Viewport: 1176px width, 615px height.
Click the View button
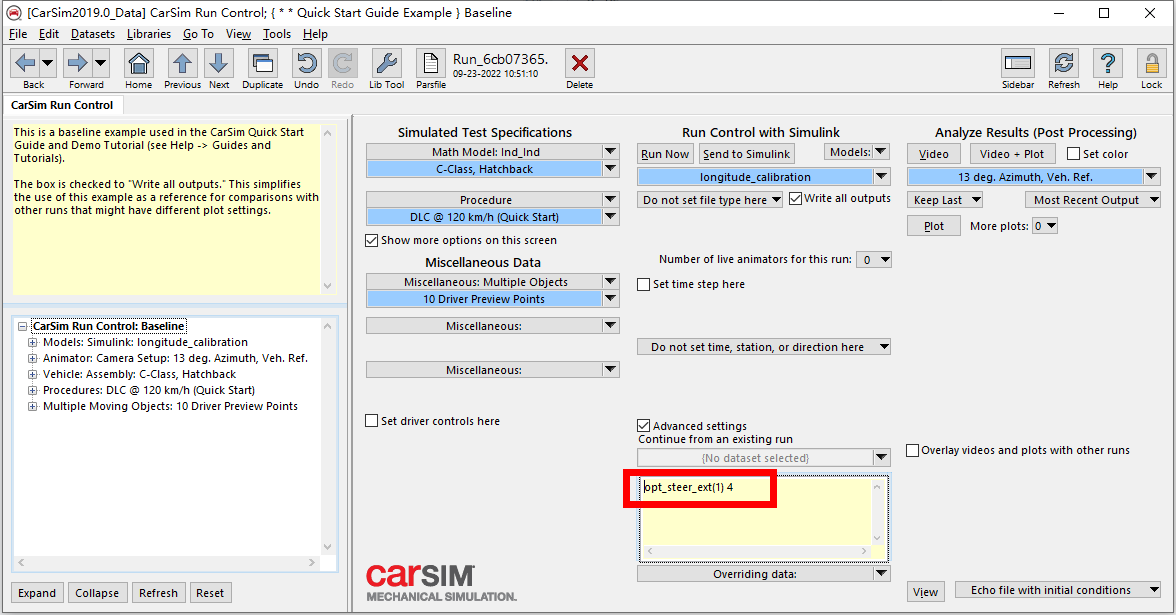pos(926,592)
